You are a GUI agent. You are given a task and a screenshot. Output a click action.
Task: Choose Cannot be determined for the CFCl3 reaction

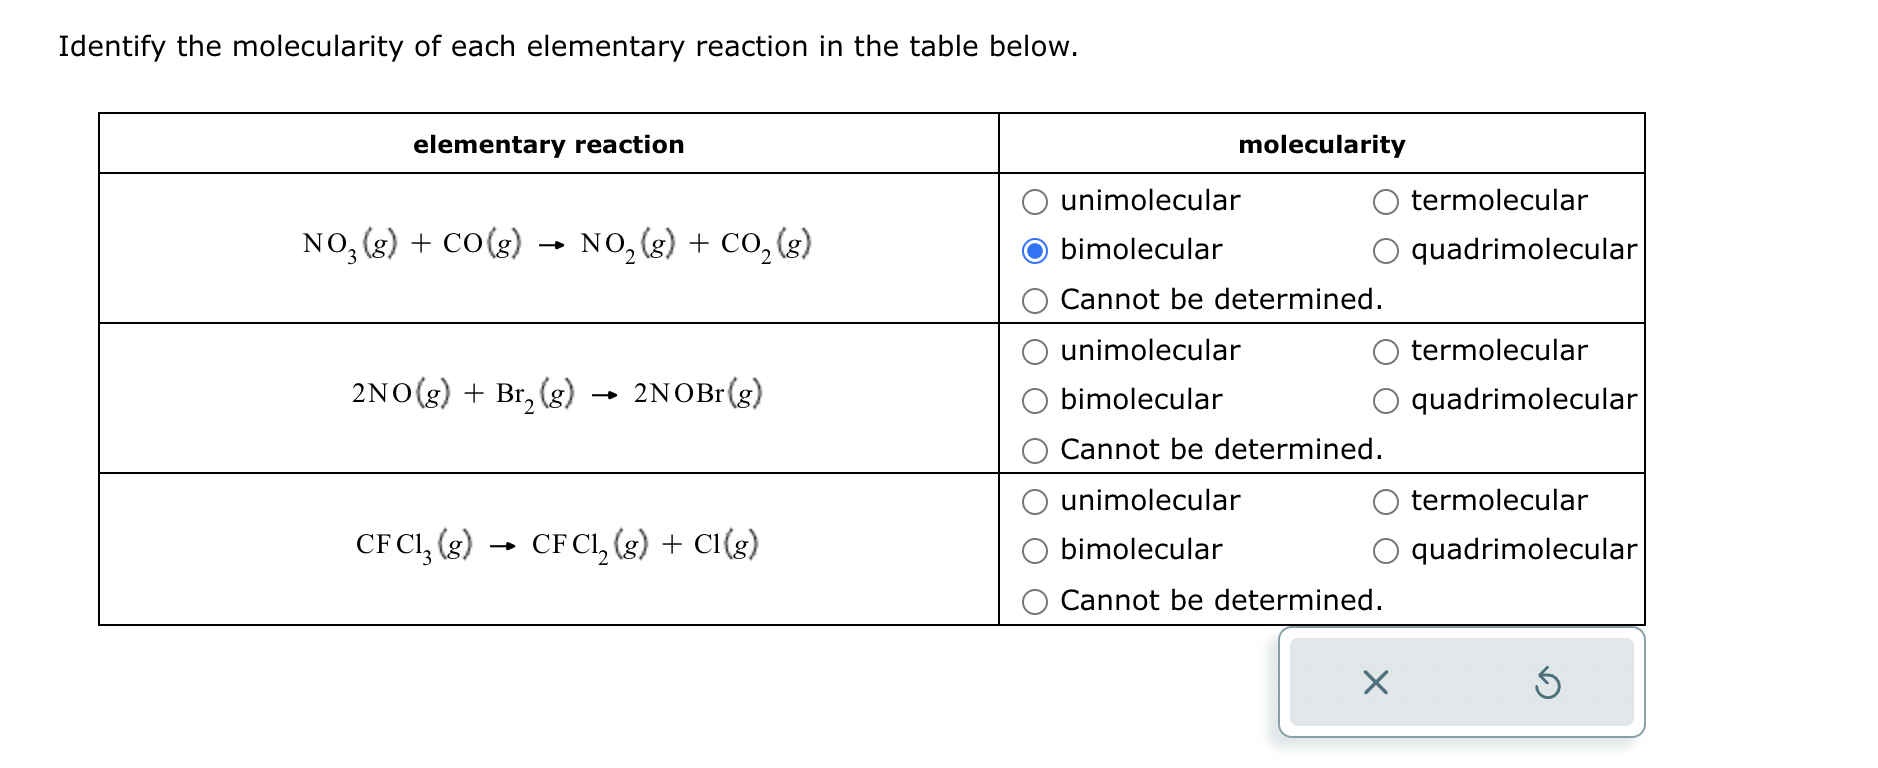[x=1035, y=601]
